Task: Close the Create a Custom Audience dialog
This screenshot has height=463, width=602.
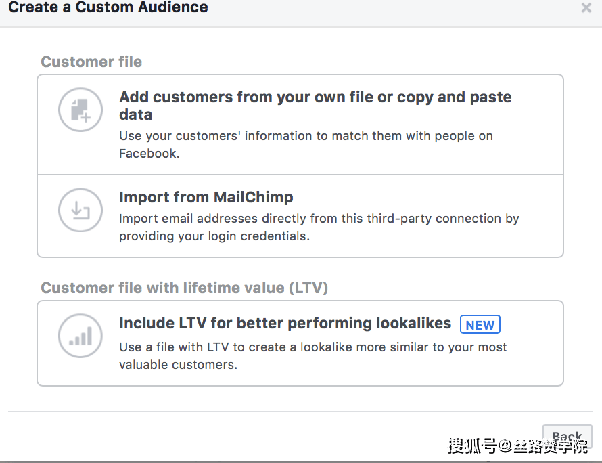Action: click(x=586, y=8)
